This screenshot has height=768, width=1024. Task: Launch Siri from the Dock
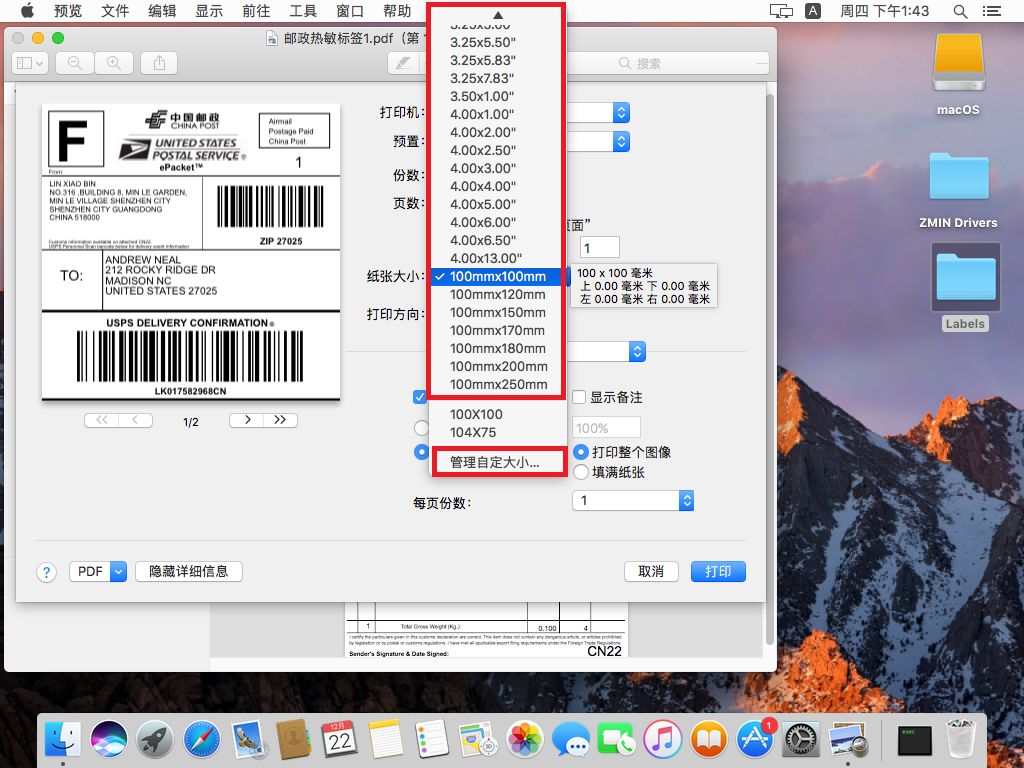tap(109, 739)
